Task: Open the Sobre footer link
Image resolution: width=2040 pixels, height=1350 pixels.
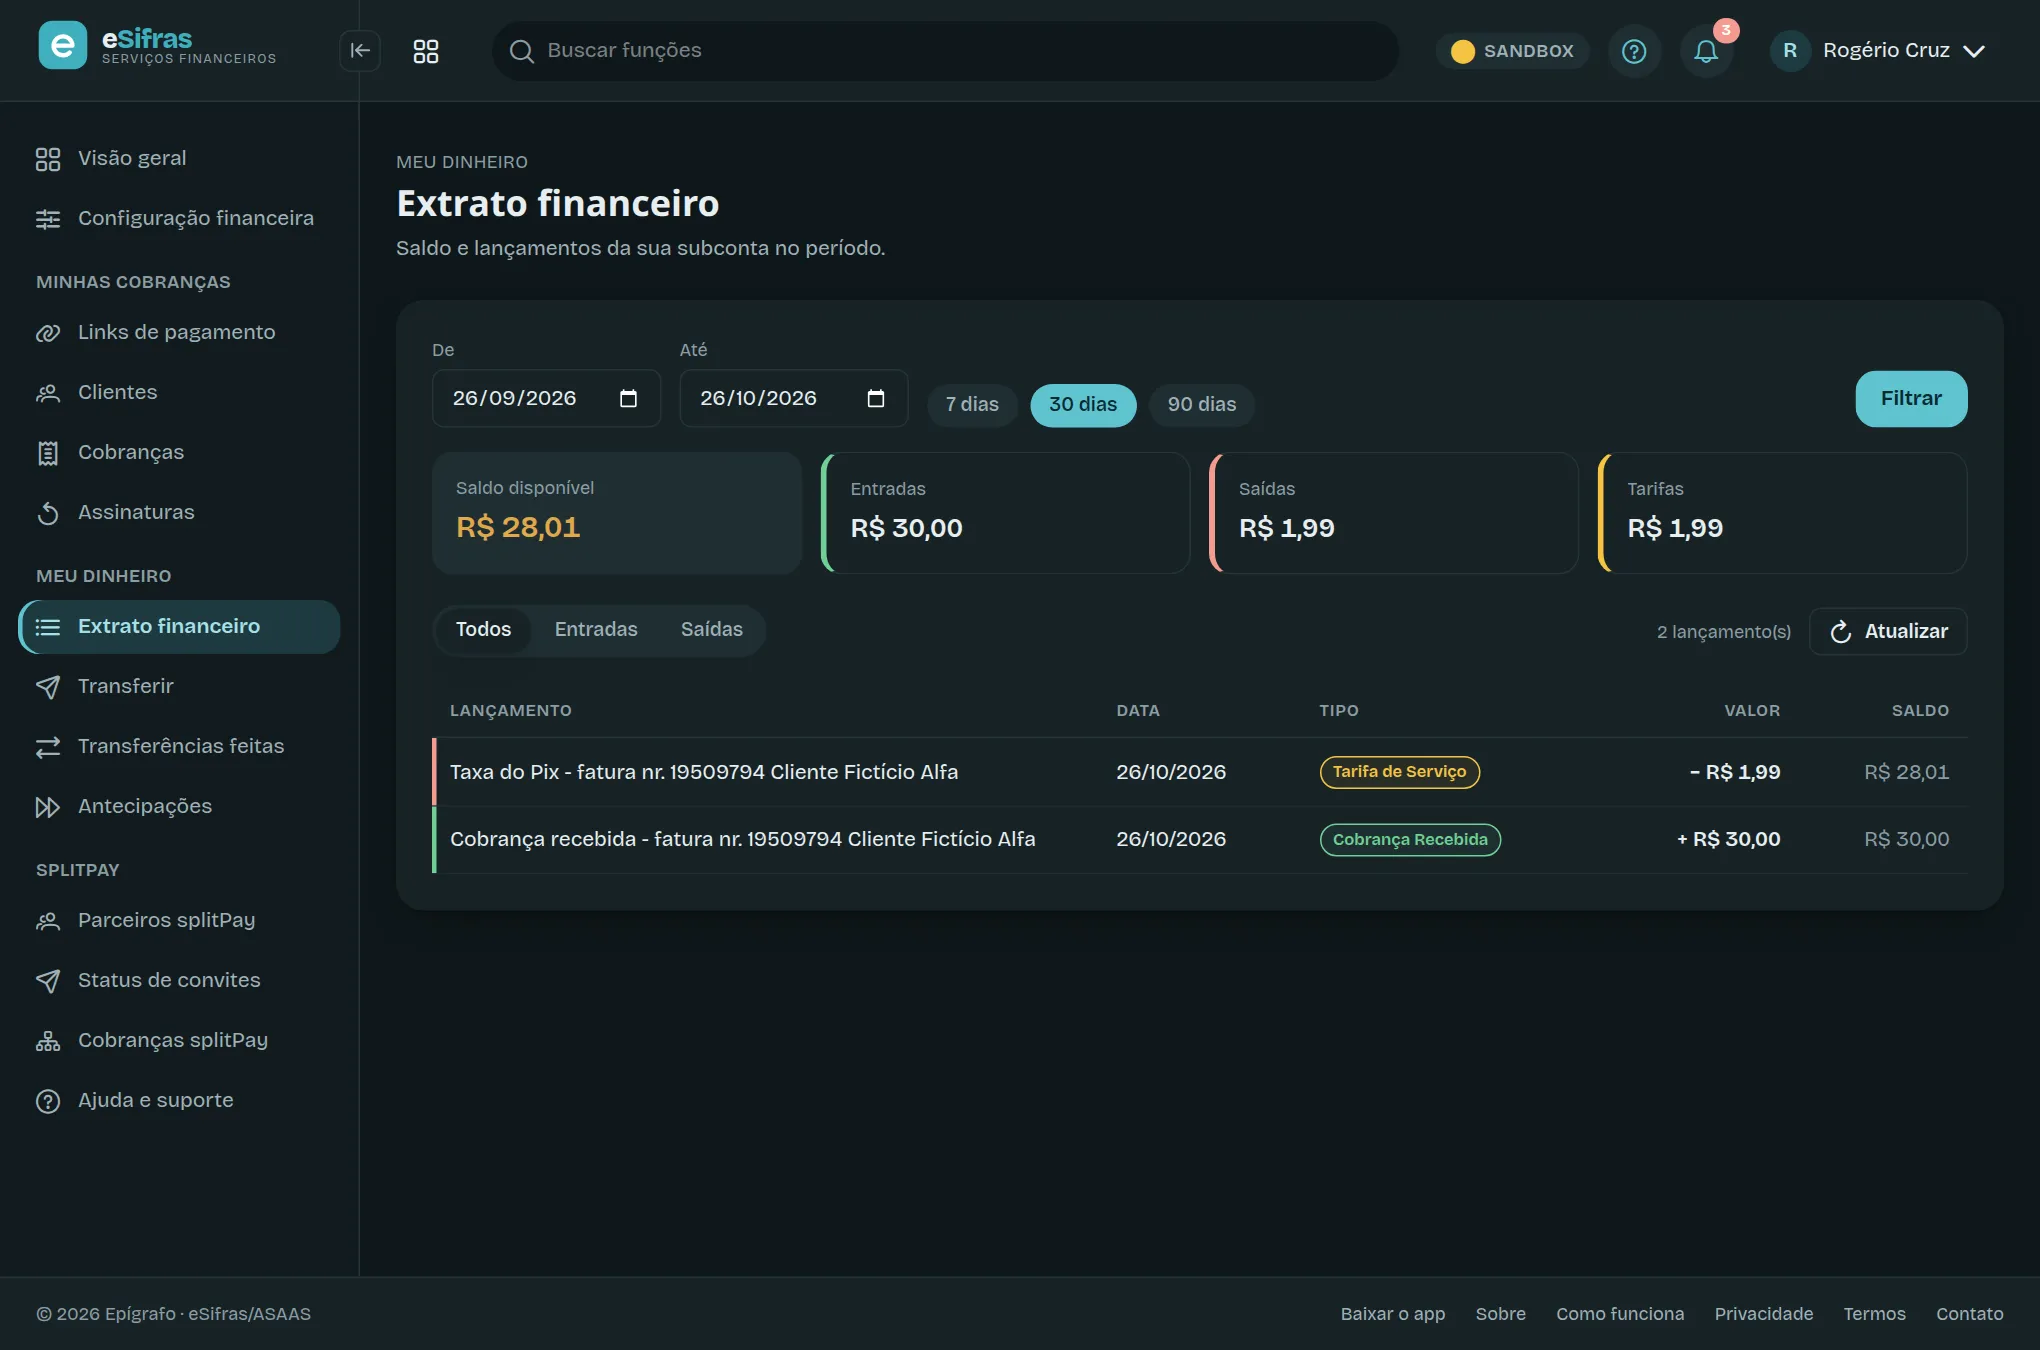Action: pyautogui.click(x=1500, y=1314)
